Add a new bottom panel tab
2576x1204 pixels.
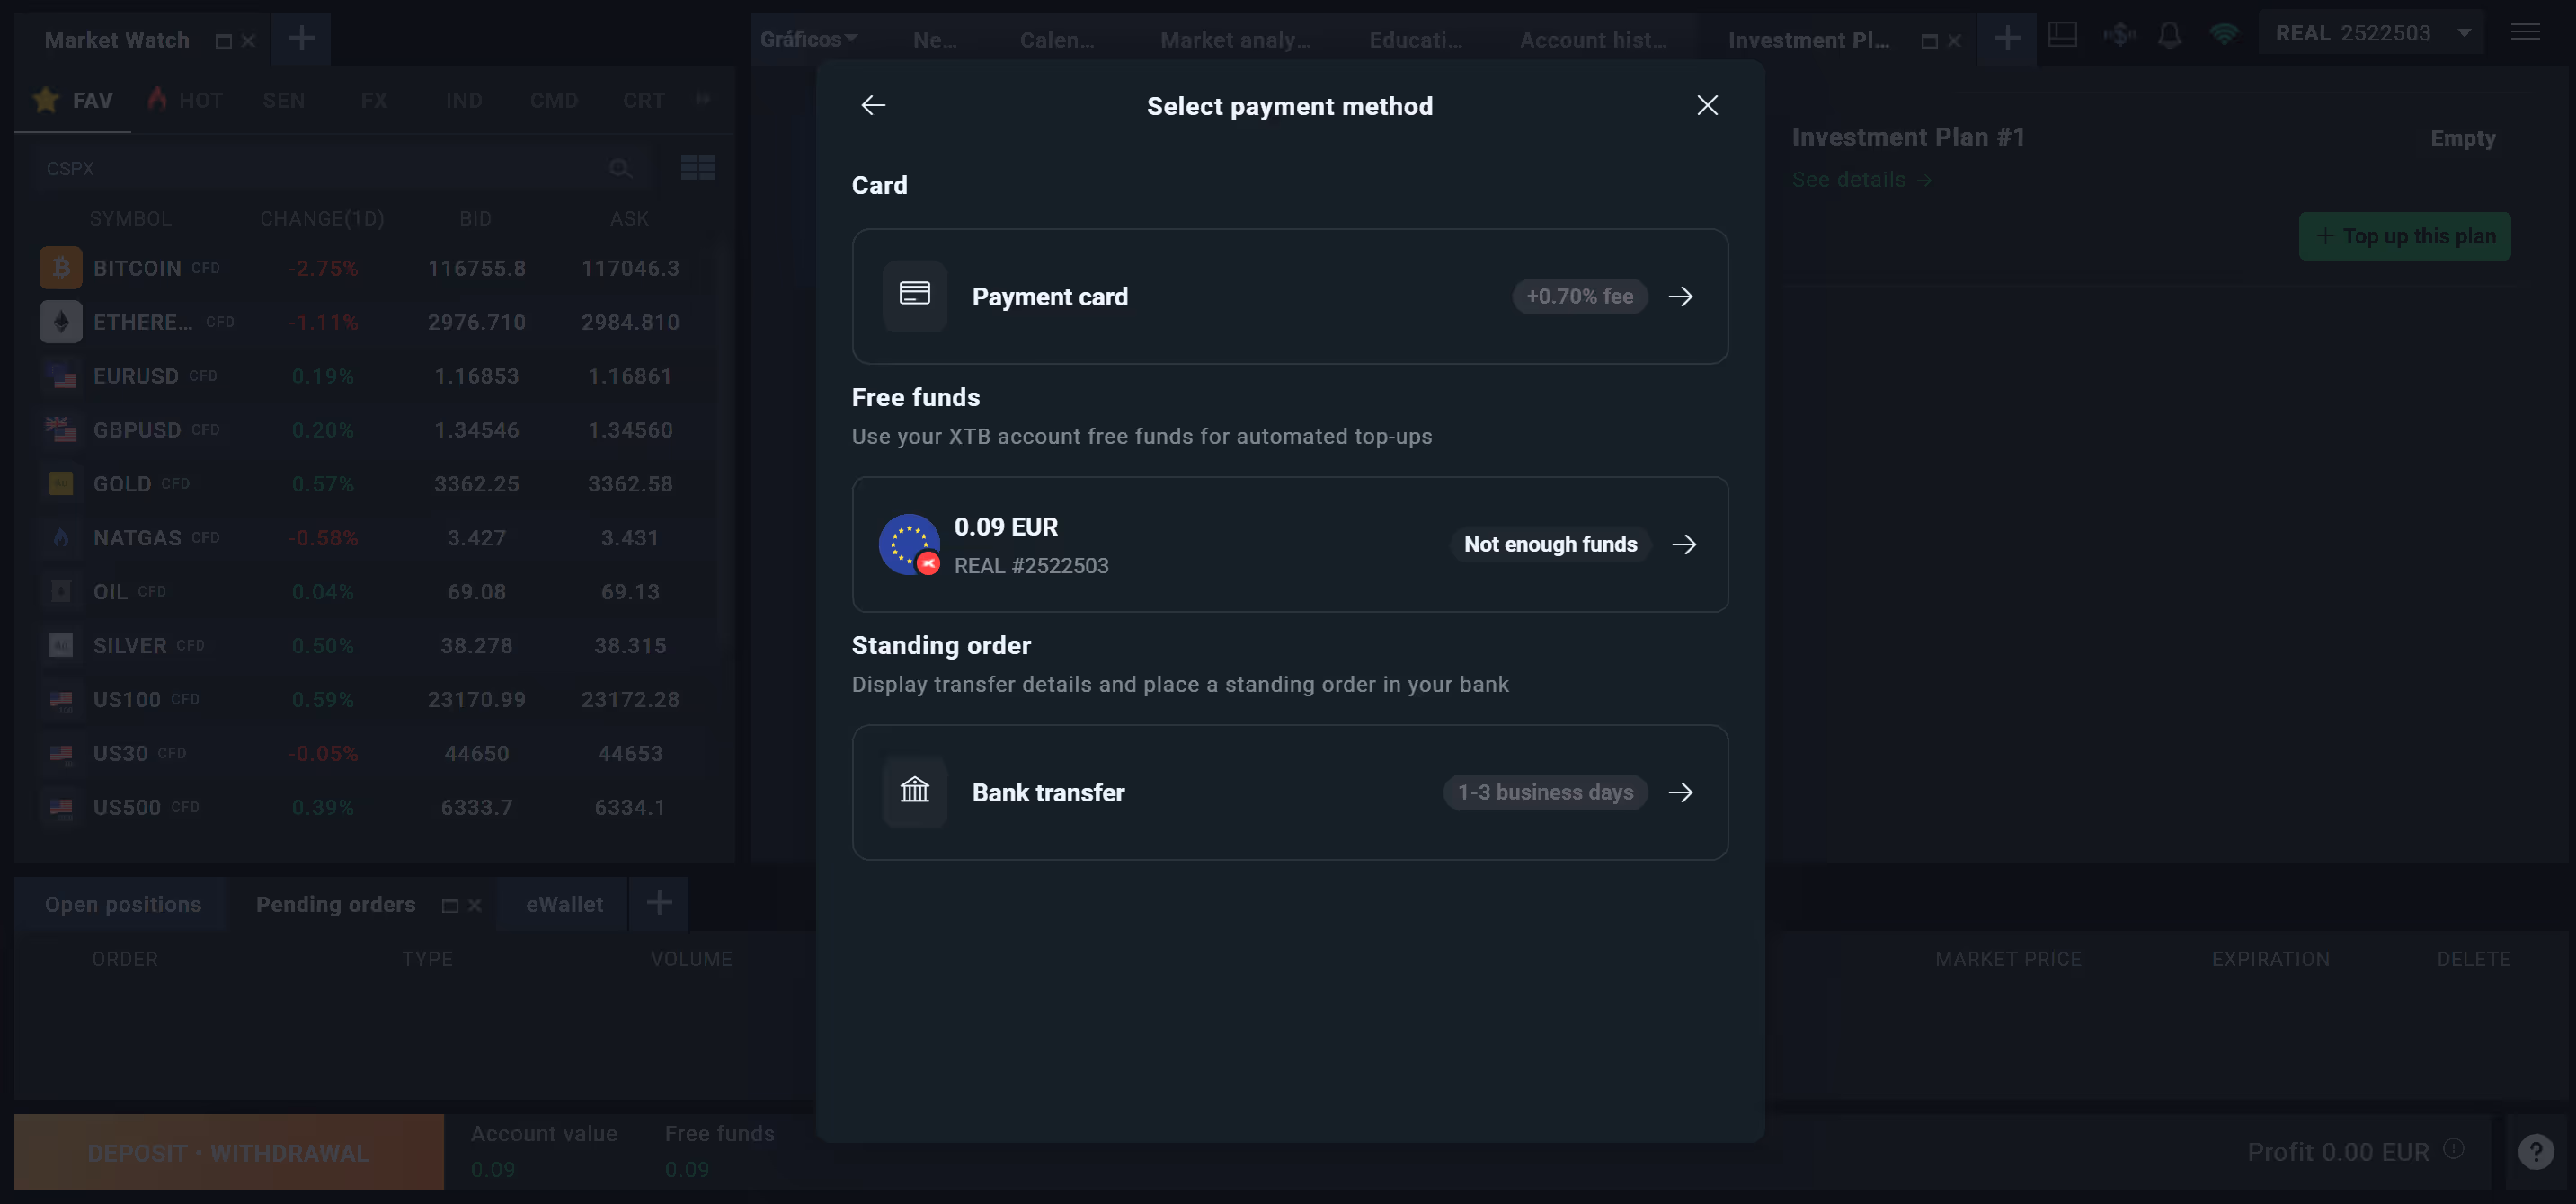pyautogui.click(x=658, y=903)
